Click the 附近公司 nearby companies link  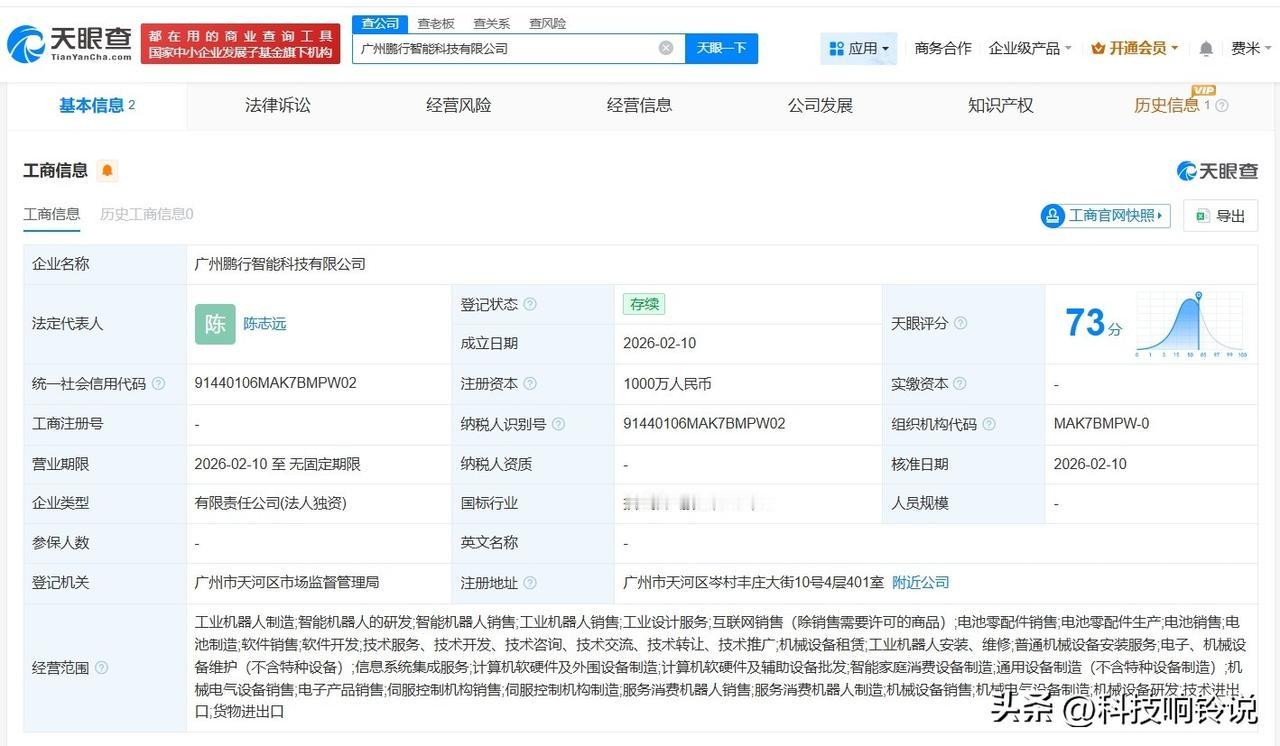919,583
